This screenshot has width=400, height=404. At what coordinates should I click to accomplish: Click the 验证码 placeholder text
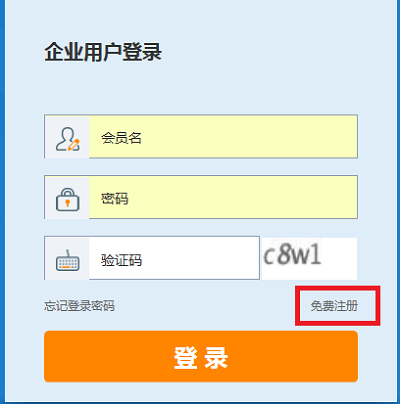click(x=121, y=260)
